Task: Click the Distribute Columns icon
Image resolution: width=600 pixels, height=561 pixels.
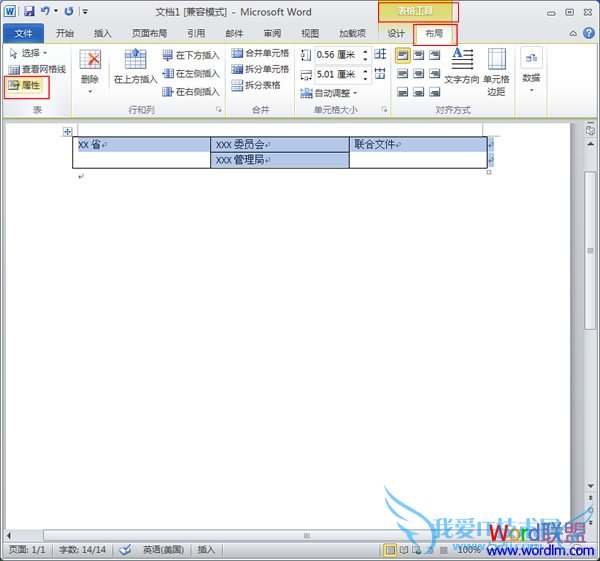Action: point(380,73)
